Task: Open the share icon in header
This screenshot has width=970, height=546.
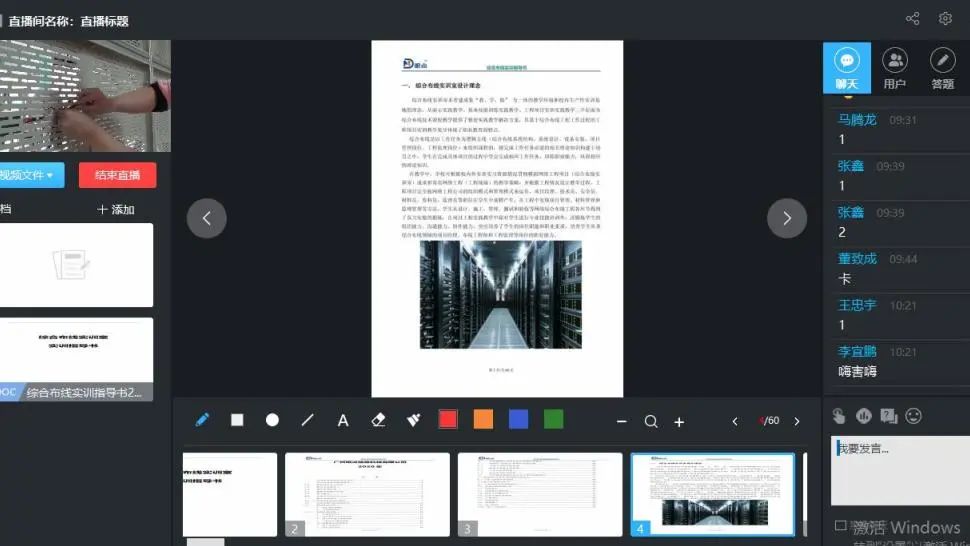Action: coord(912,19)
